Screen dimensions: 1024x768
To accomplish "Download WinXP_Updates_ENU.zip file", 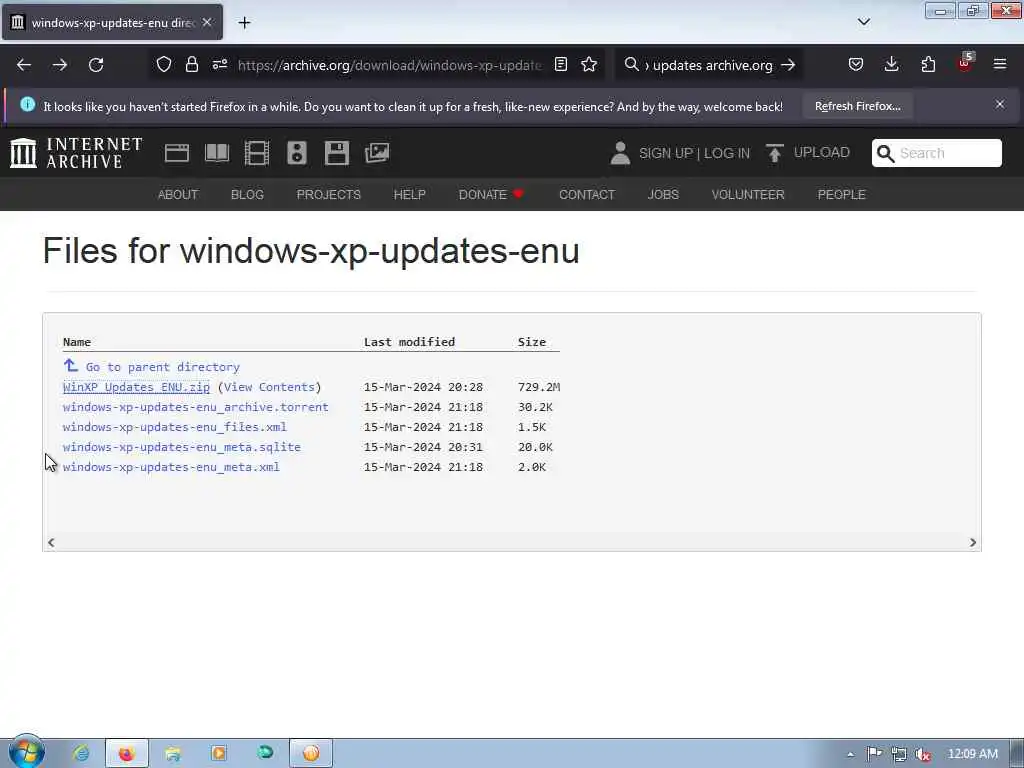I will [136, 387].
